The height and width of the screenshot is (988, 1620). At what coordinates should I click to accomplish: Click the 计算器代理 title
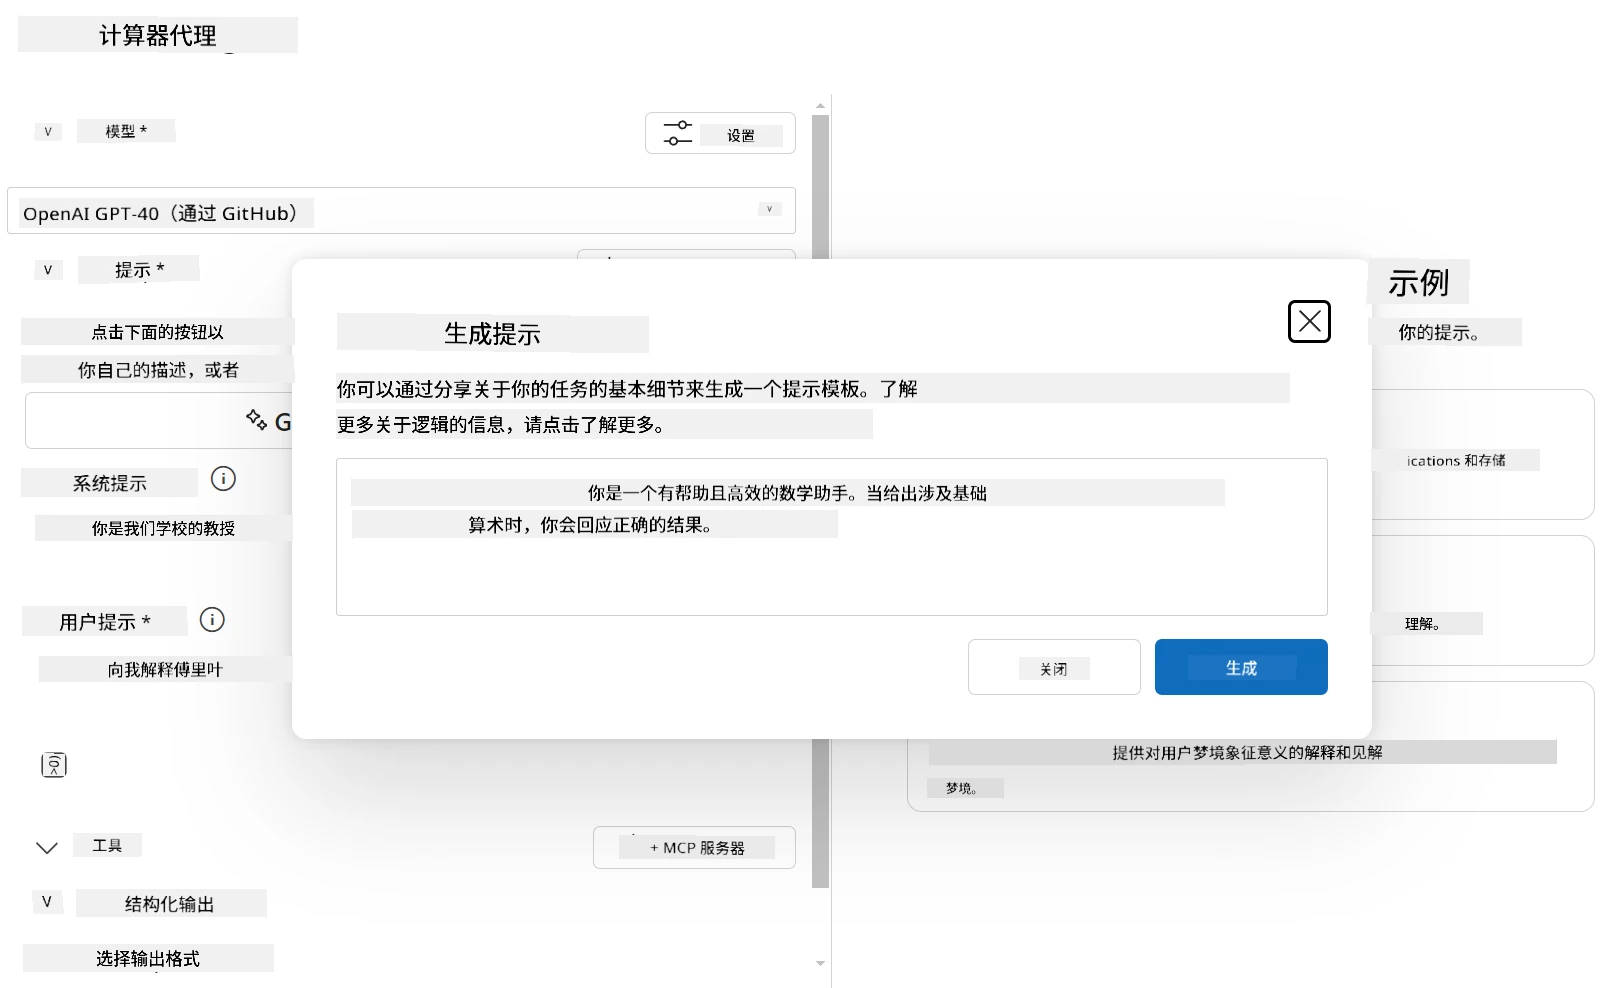pyautogui.click(x=158, y=36)
